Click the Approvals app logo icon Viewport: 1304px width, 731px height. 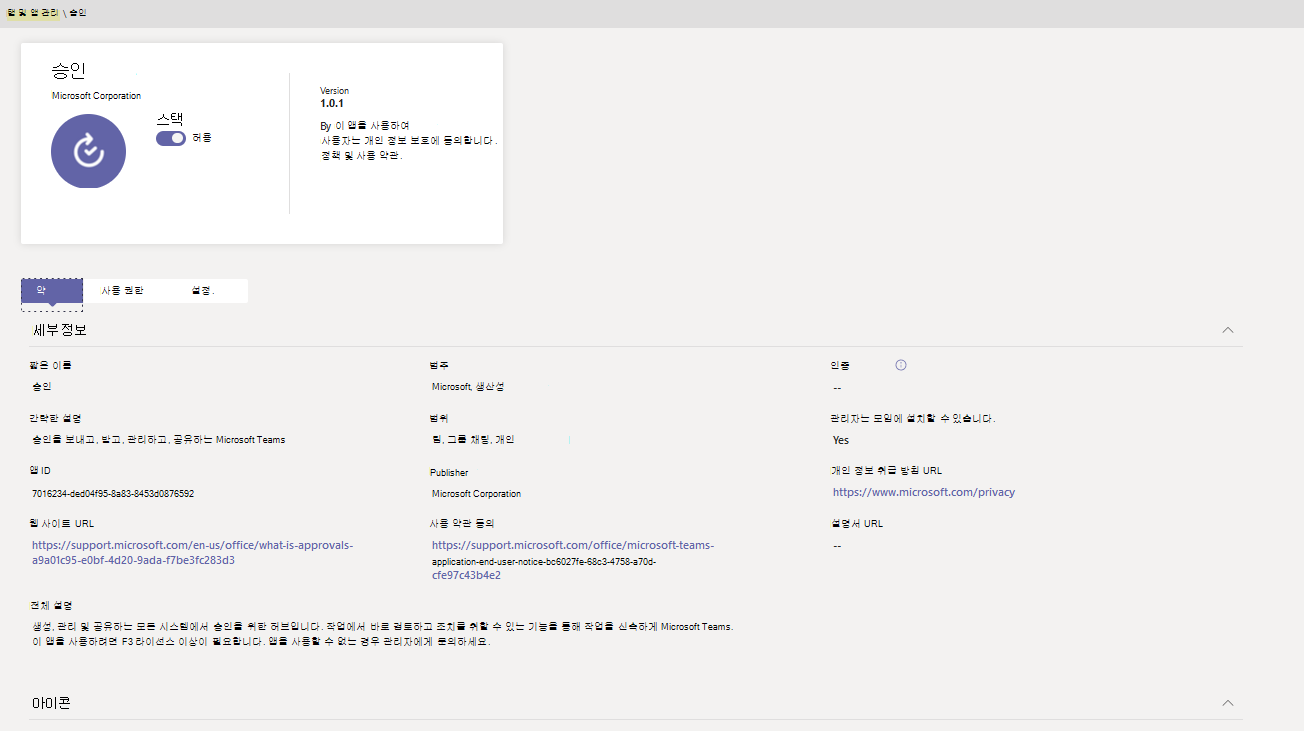click(x=88, y=151)
